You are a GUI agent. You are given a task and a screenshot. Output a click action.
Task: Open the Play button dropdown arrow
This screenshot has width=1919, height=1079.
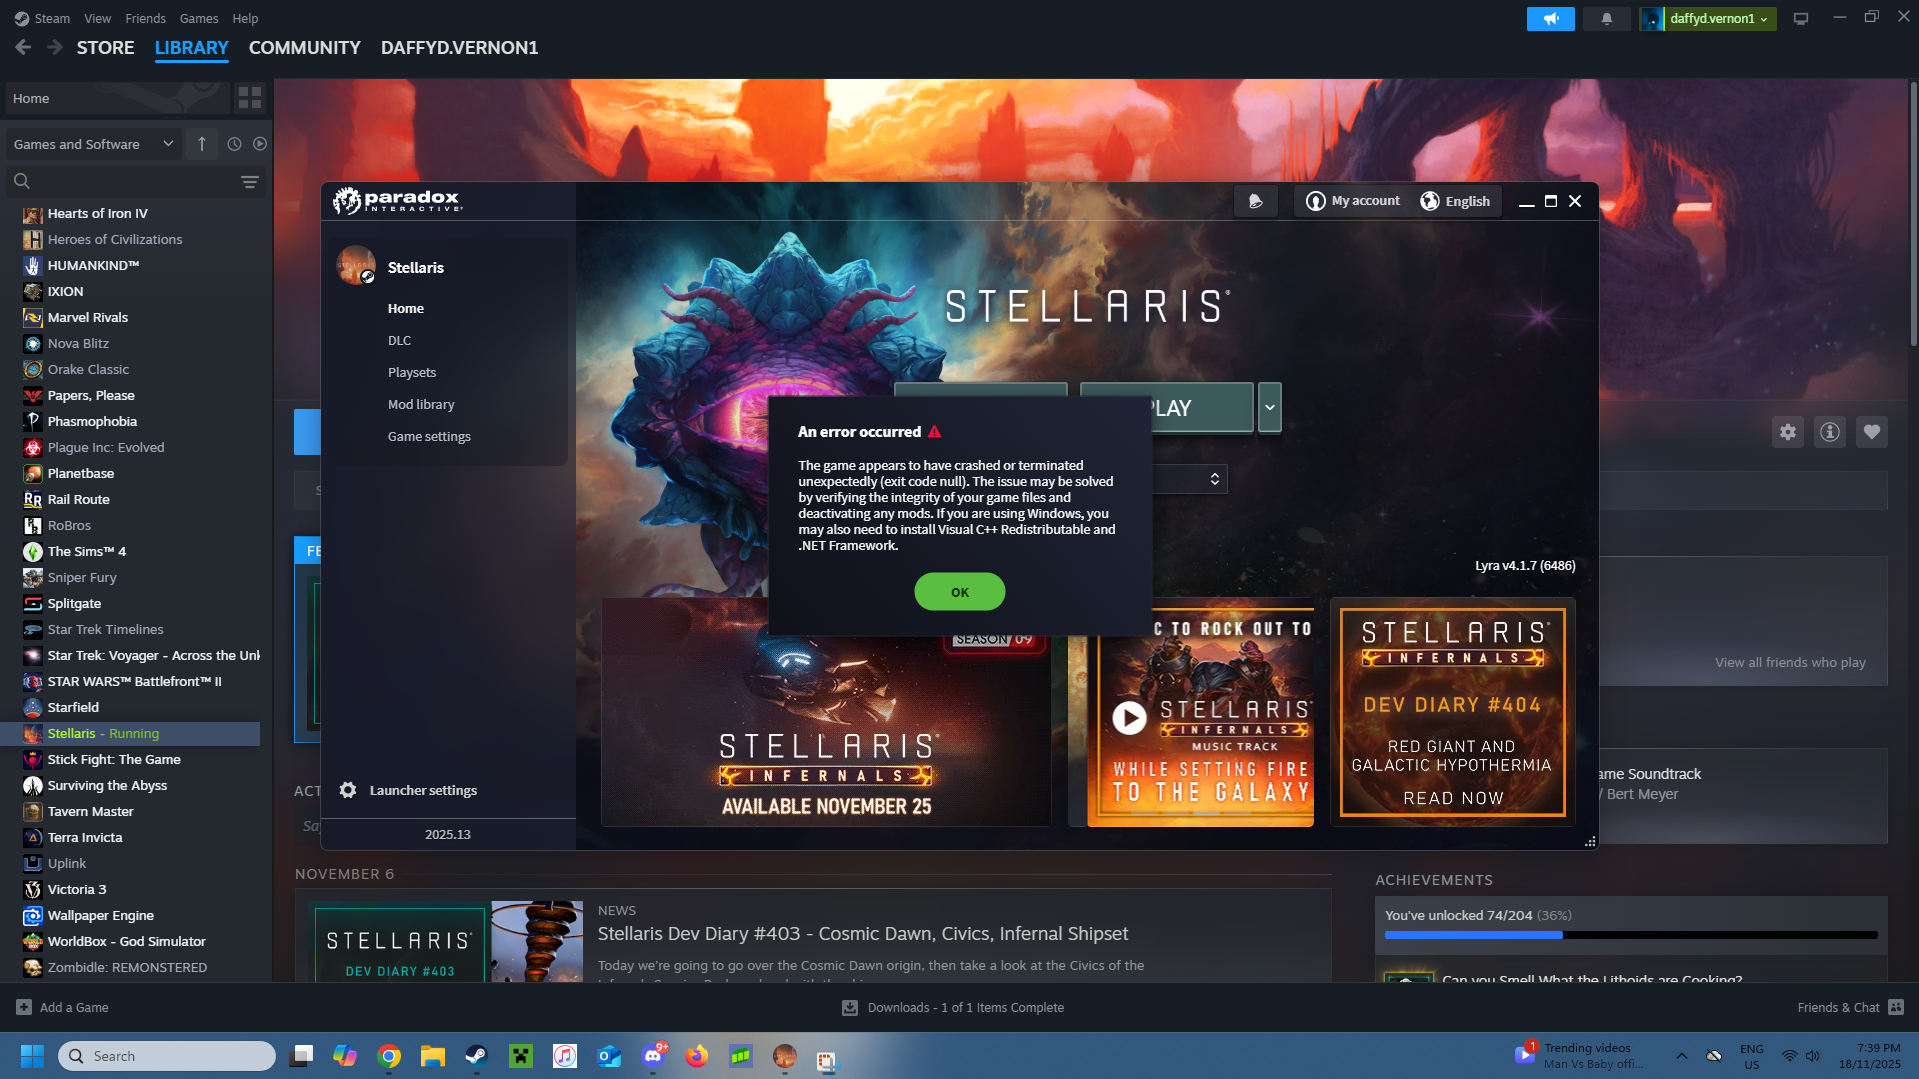[x=1269, y=408]
